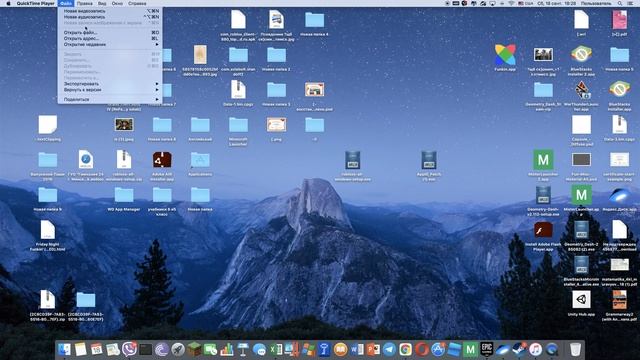Select the Microsoft Launcher folder
This screenshot has height=360, width=640.
tap(238, 125)
